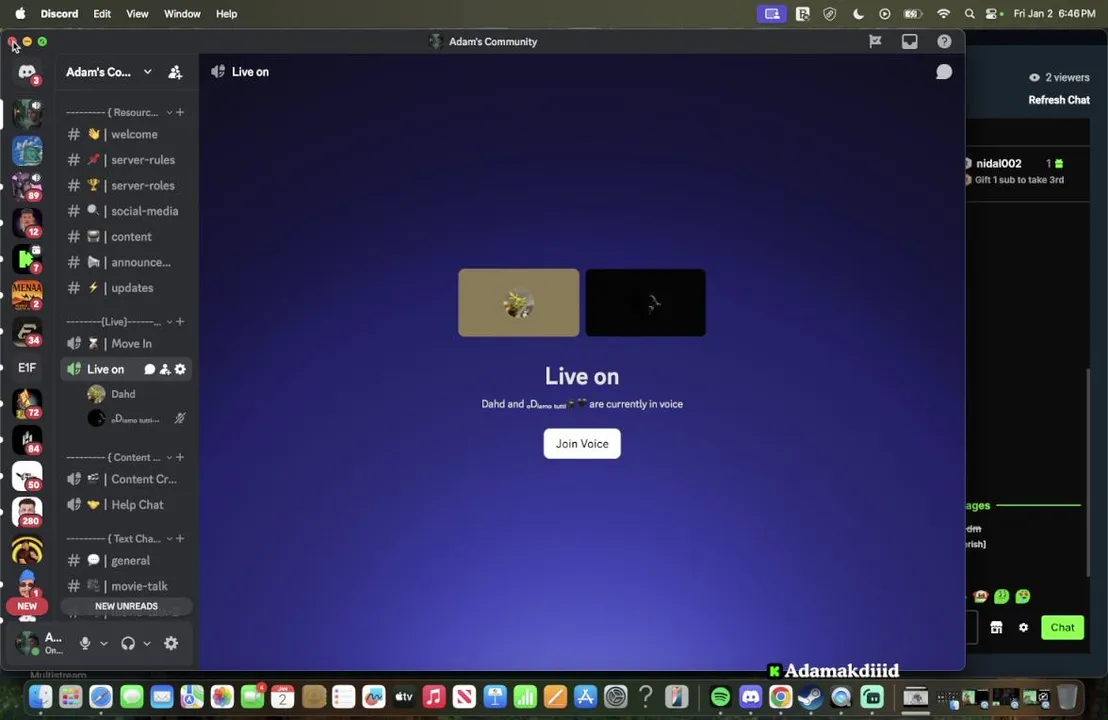Screen dimensions: 1108x720
Task: Open Threads flag icon in title bar
Action: [875, 42]
